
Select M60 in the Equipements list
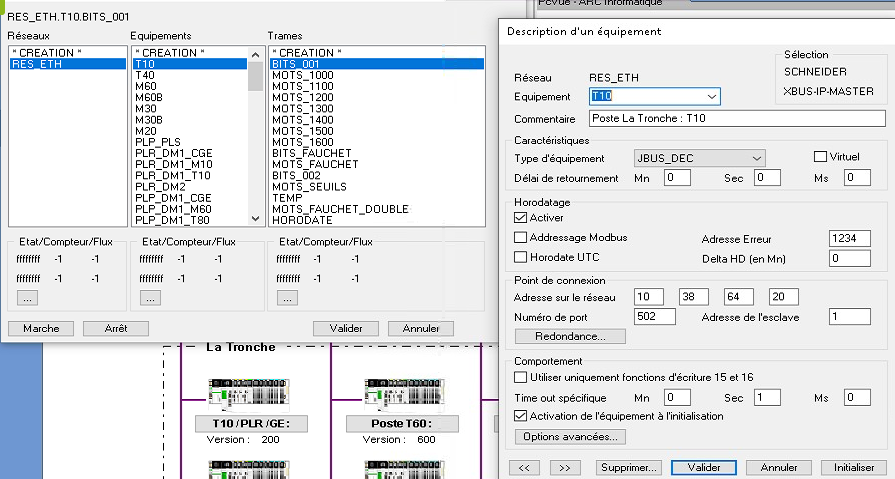(x=146, y=86)
